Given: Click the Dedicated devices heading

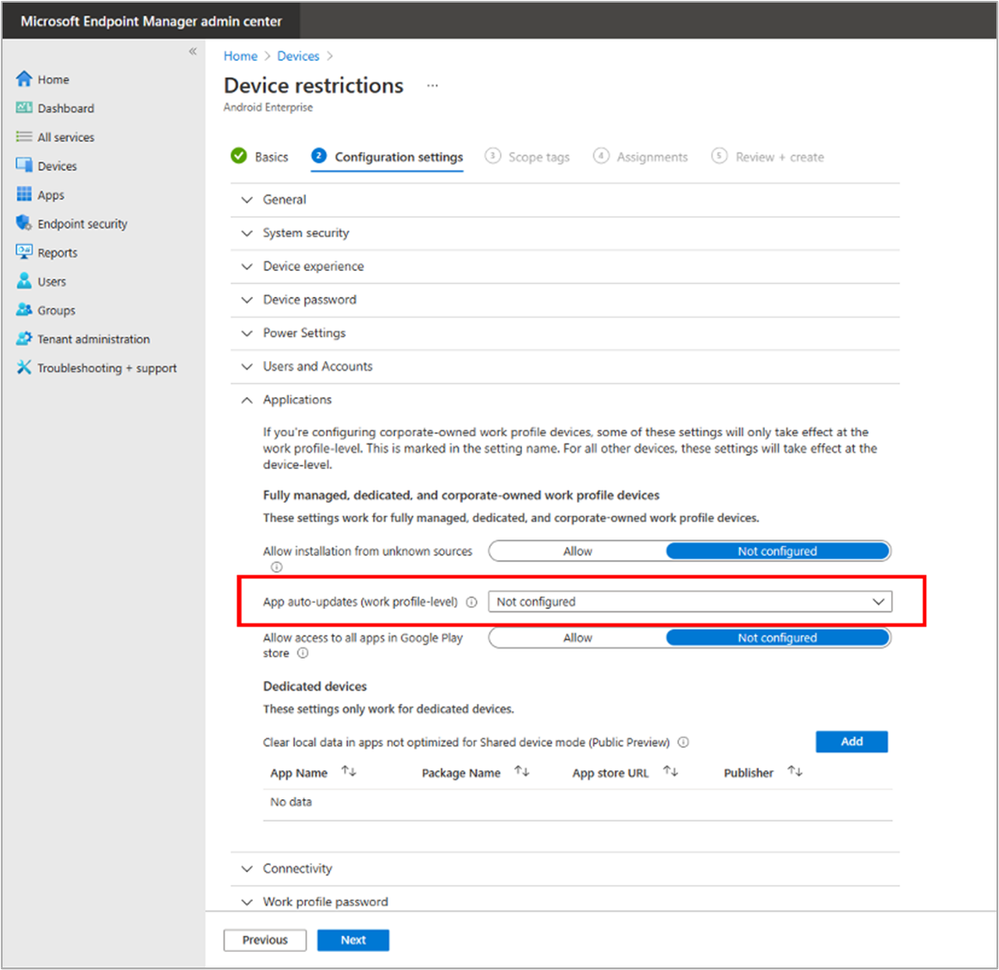Looking at the screenshot, I should [x=315, y=686].
